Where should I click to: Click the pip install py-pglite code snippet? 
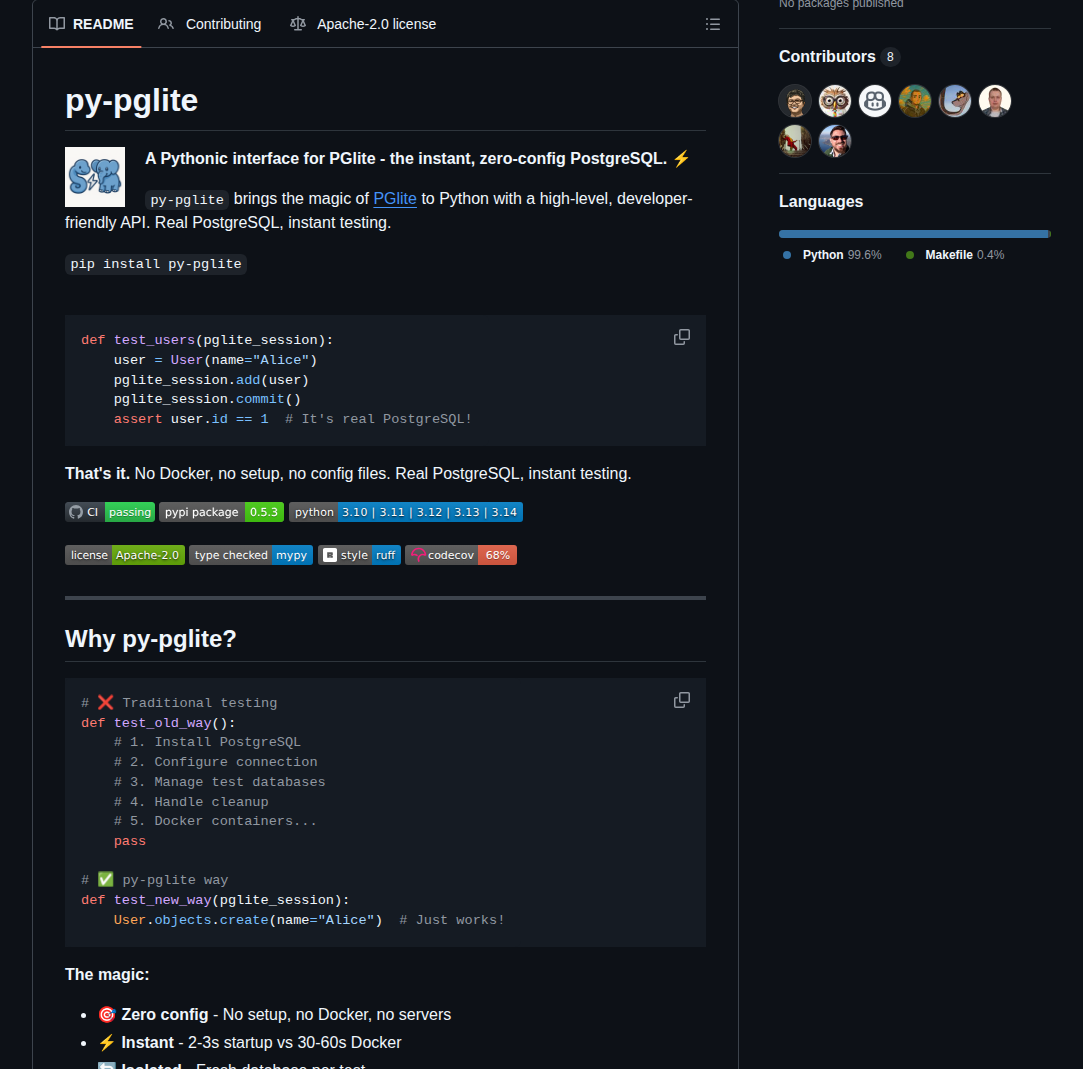[x=156, y=264]
